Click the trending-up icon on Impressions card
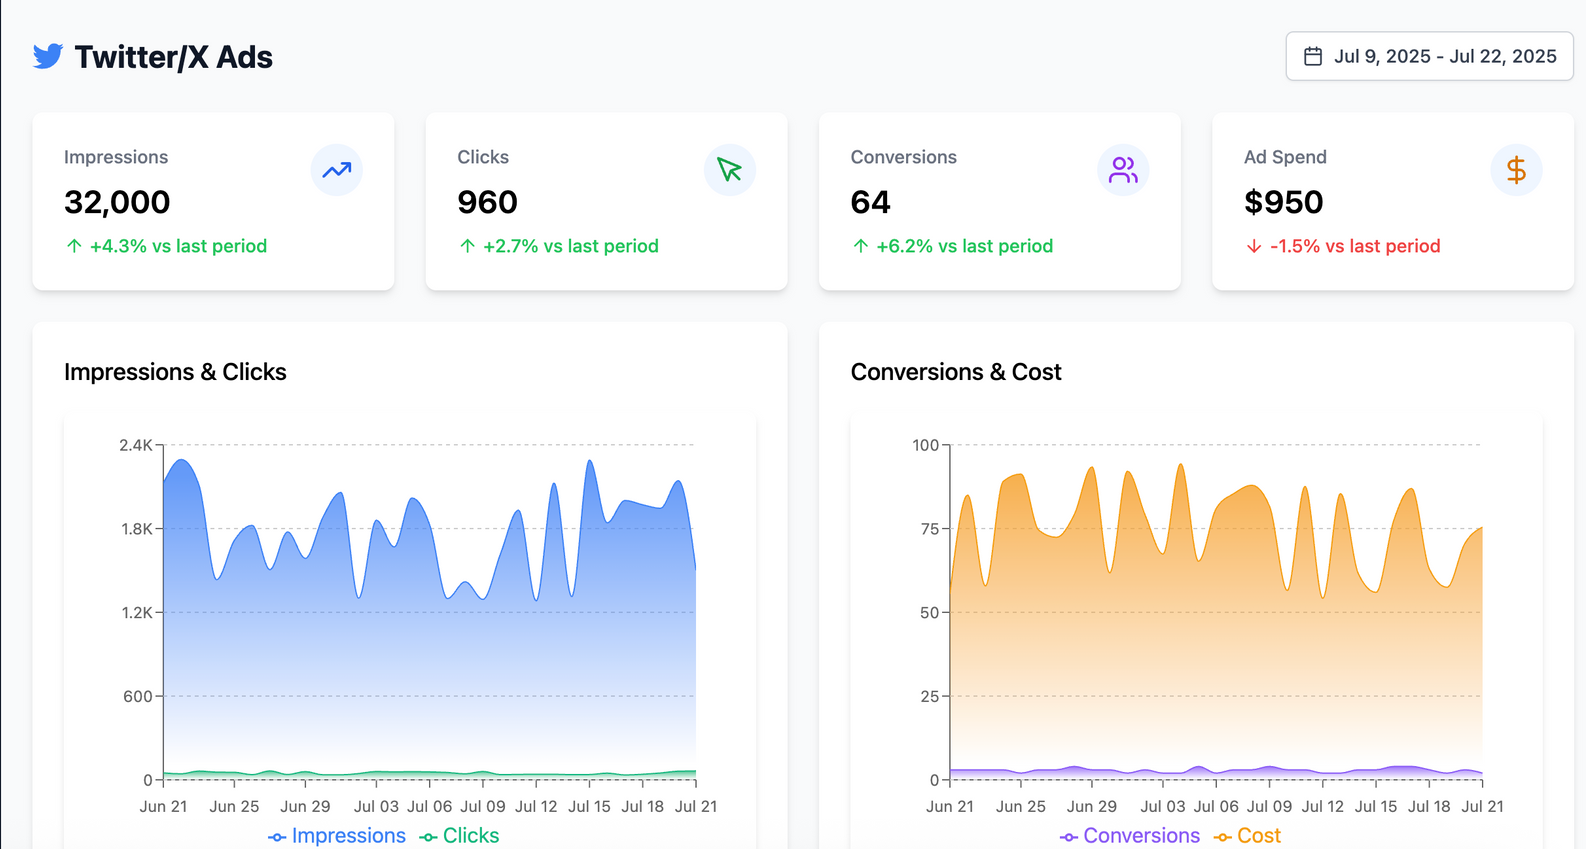1586x849 pixels. 337,170
